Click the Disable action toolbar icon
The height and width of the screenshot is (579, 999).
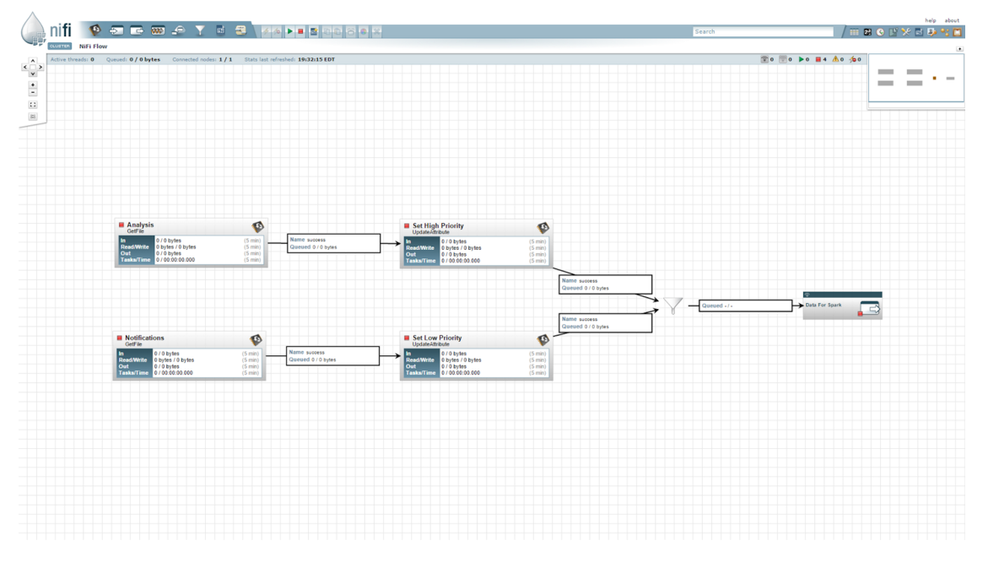click(277, 31)
